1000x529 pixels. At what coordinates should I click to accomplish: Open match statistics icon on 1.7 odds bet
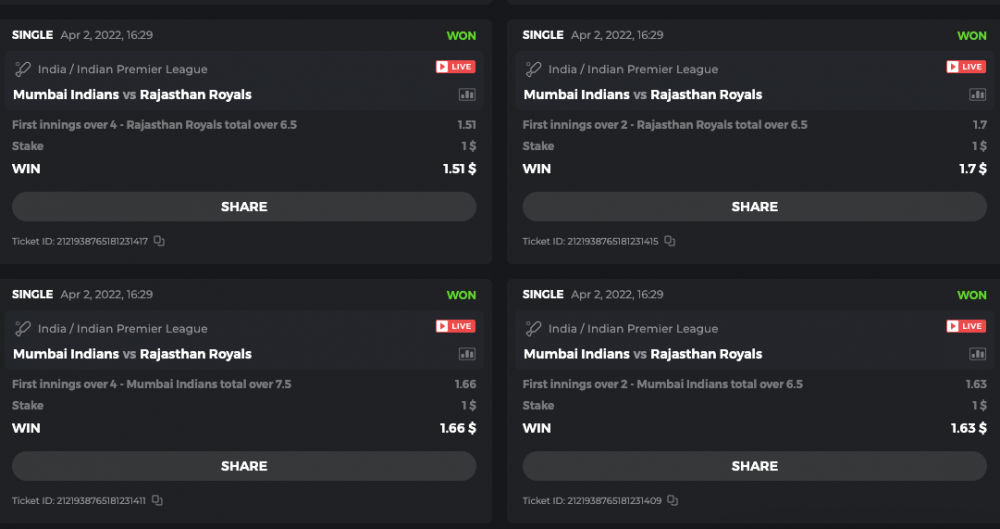click(x=977, y=95)
